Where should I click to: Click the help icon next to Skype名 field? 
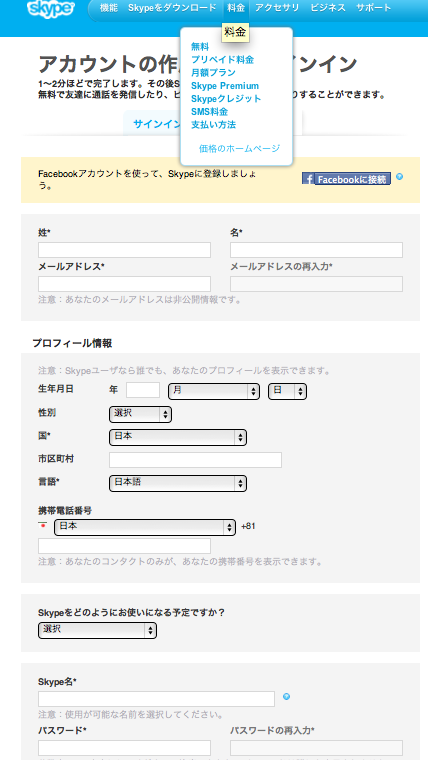tap(286, 697)
